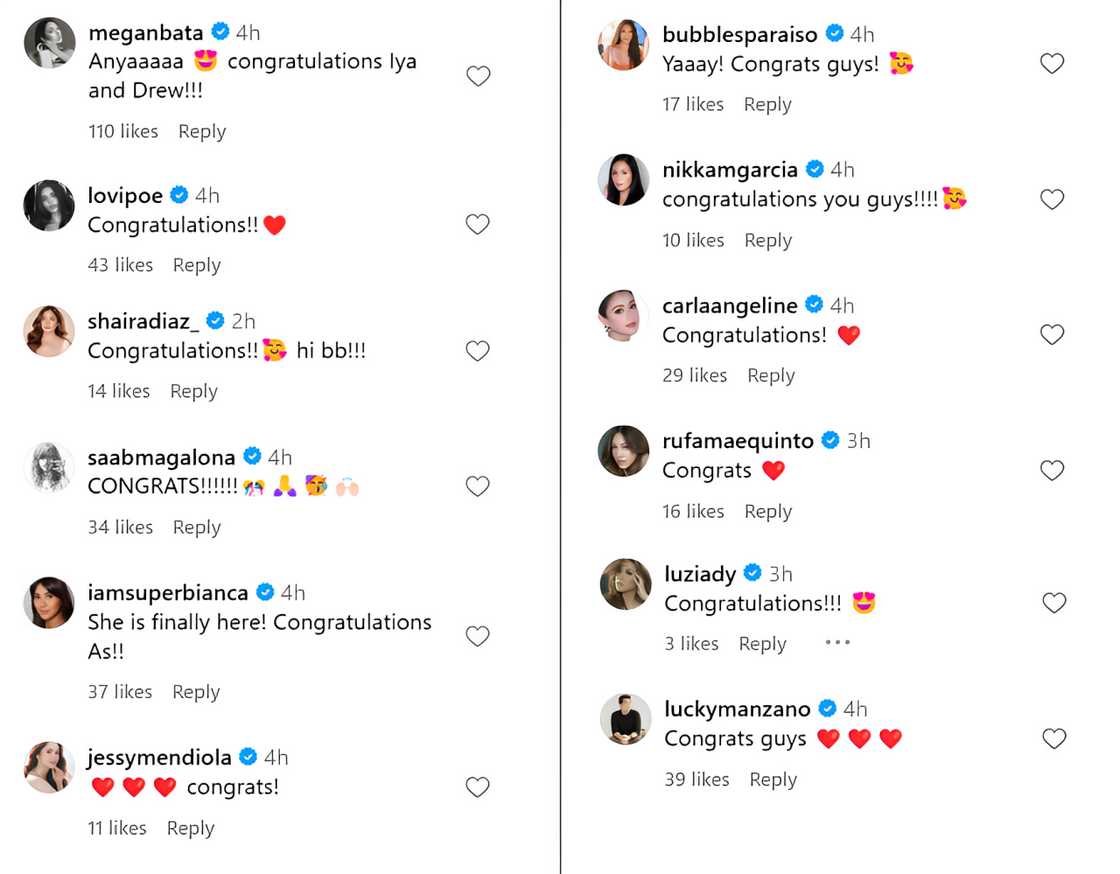The width and height of the screenshot is (1120, 874).
Task: Click the verified checkmark beside luckymanzano
Action: tap(827, 708)
